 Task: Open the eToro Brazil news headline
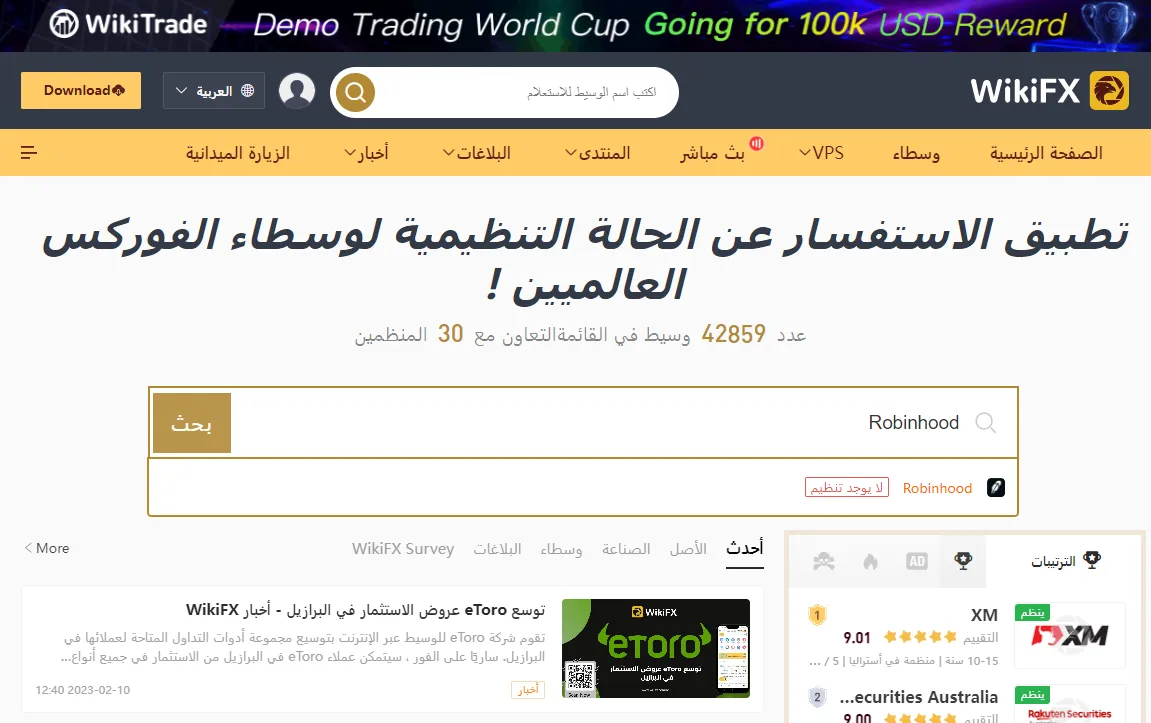[x=366, y=610]
